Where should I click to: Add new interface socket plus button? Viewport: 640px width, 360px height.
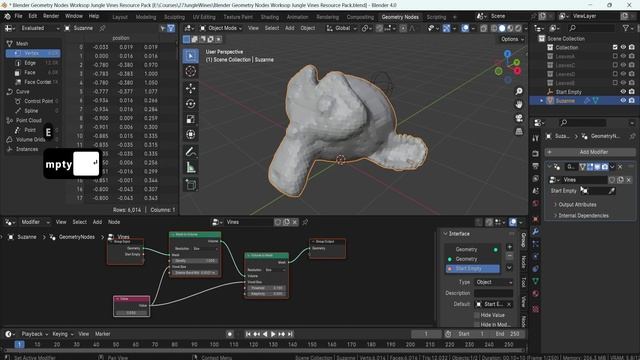coord(509,247)
